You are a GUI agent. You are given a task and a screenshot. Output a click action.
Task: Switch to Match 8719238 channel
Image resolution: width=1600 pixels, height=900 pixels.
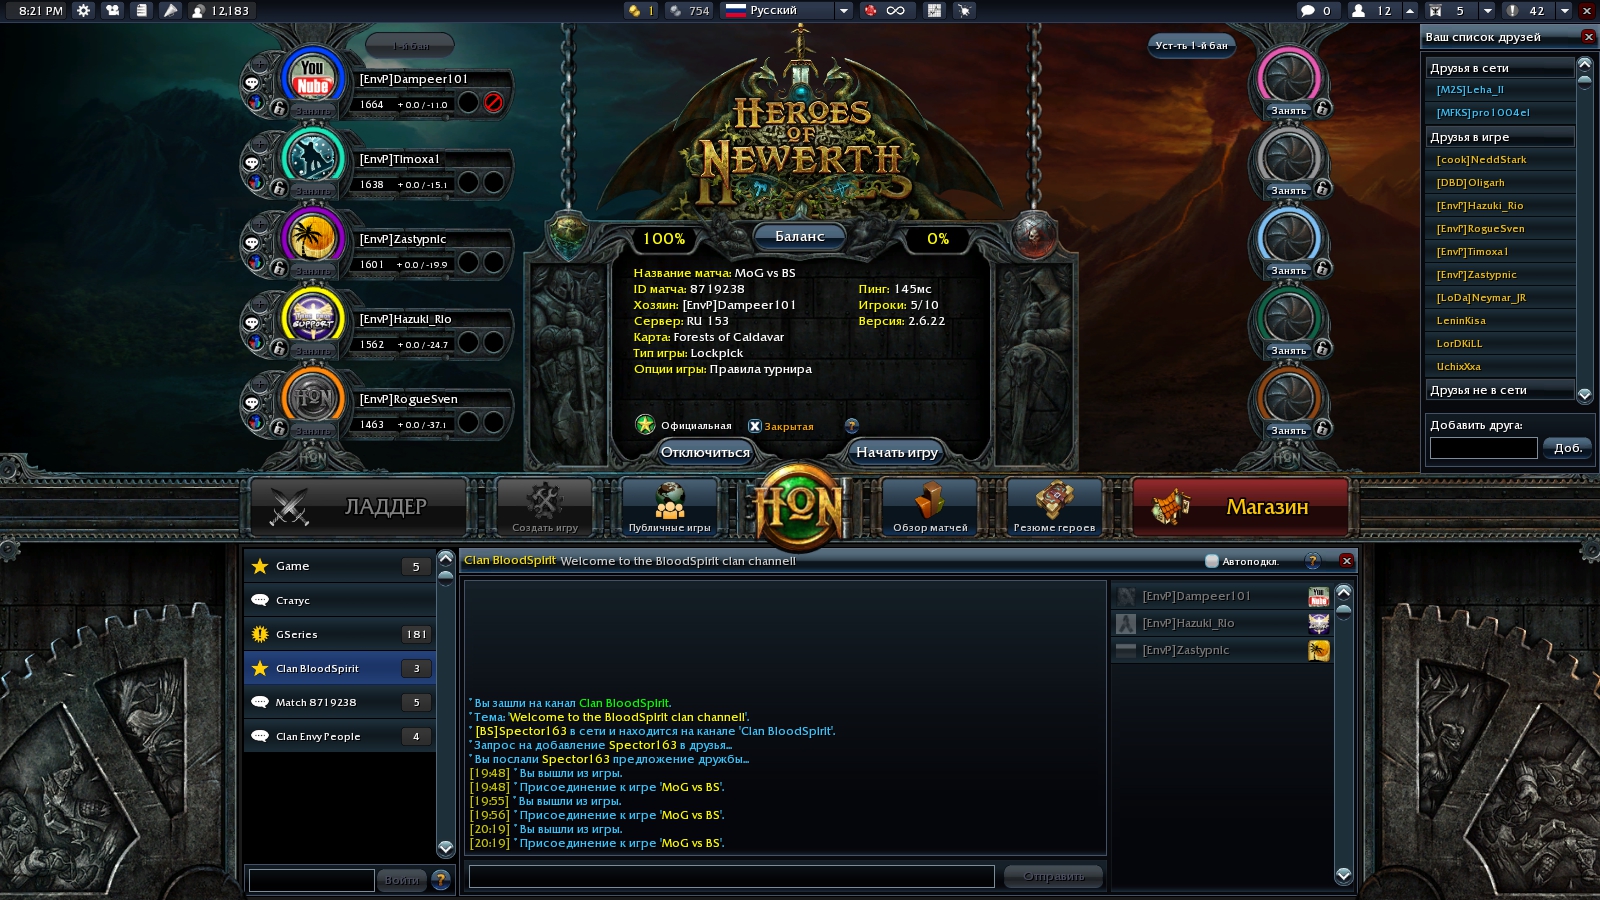pos(340,702)
